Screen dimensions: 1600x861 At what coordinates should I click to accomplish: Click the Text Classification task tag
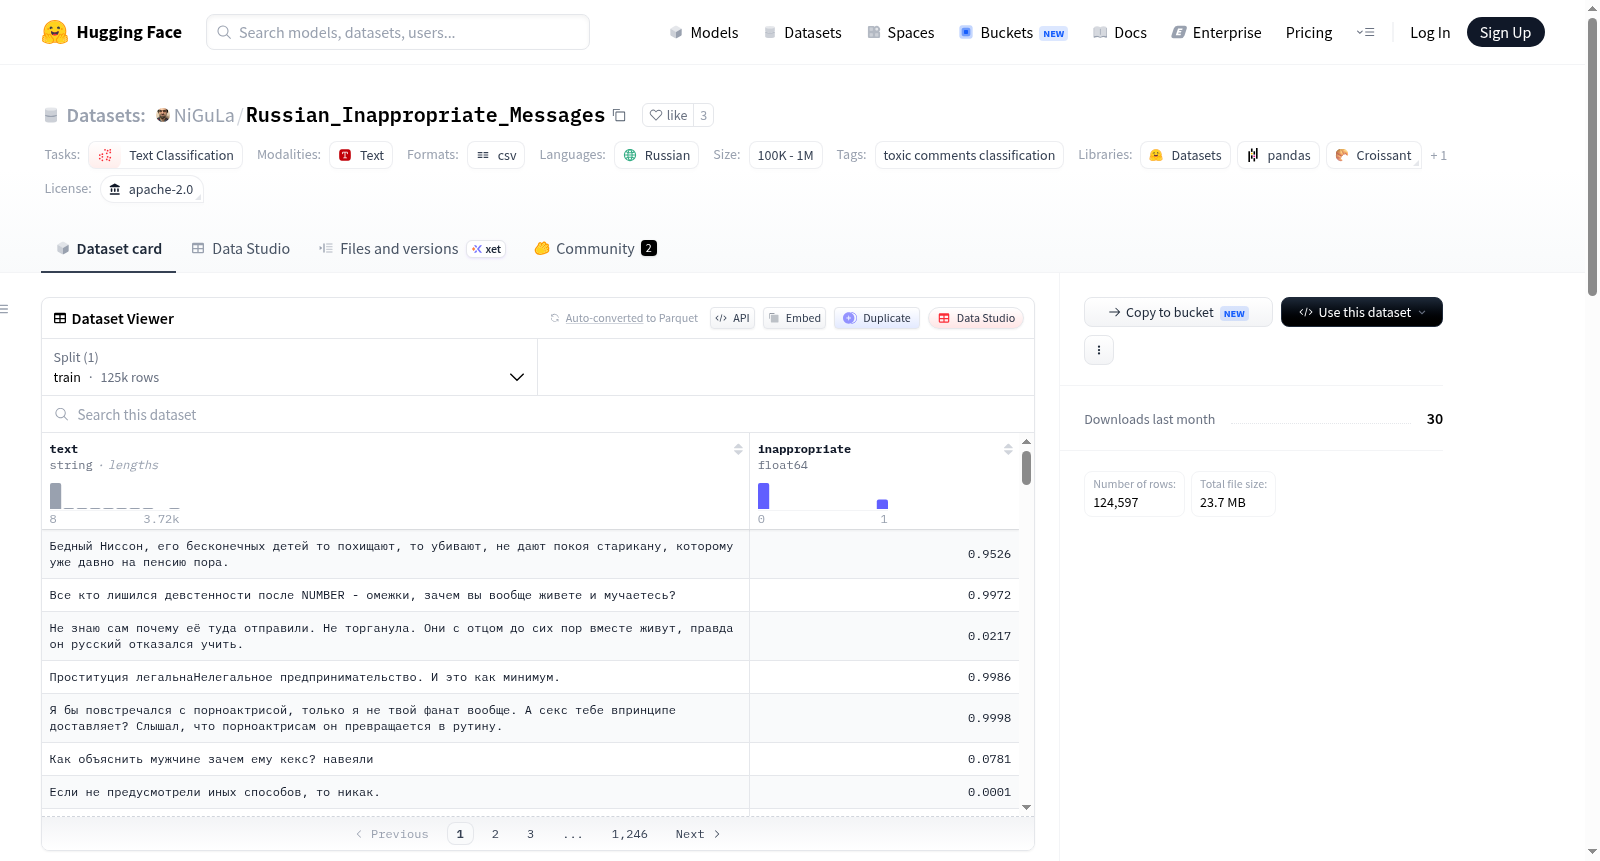[x=166, y=155]
